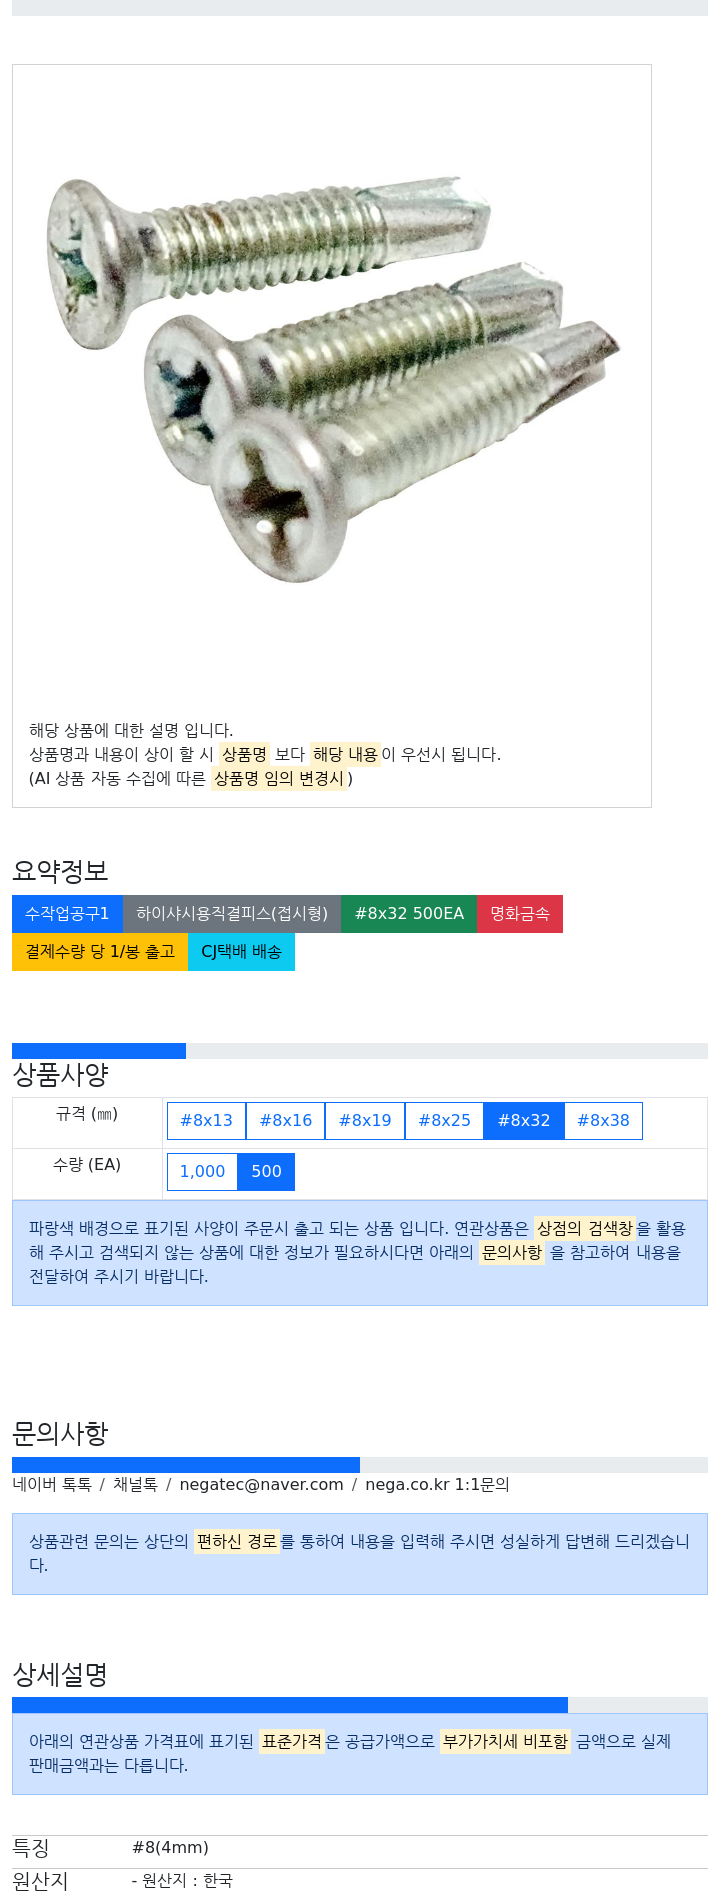
Task: Select the #8x13 size option
Action: click(x=206, y=1121)
